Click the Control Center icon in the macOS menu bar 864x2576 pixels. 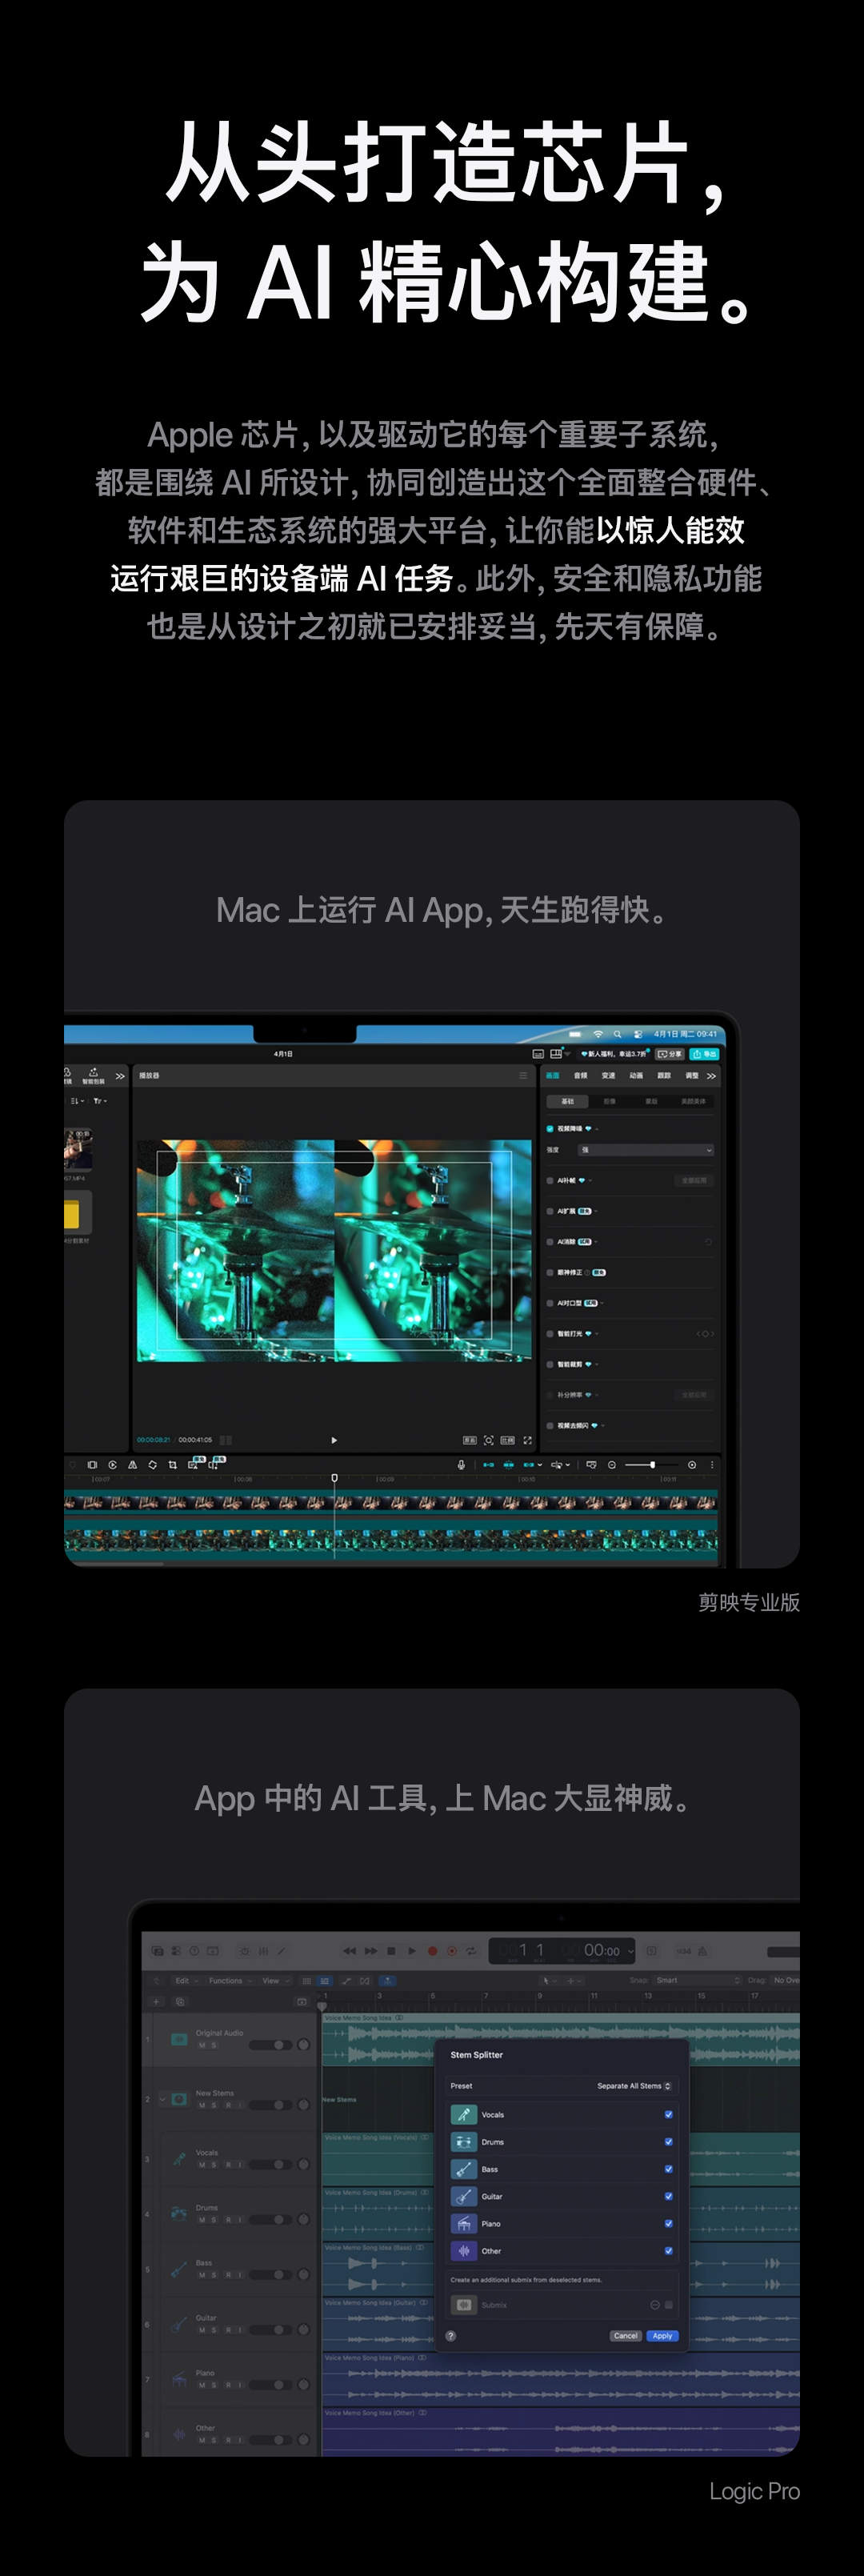click(x=638, y=1033)
